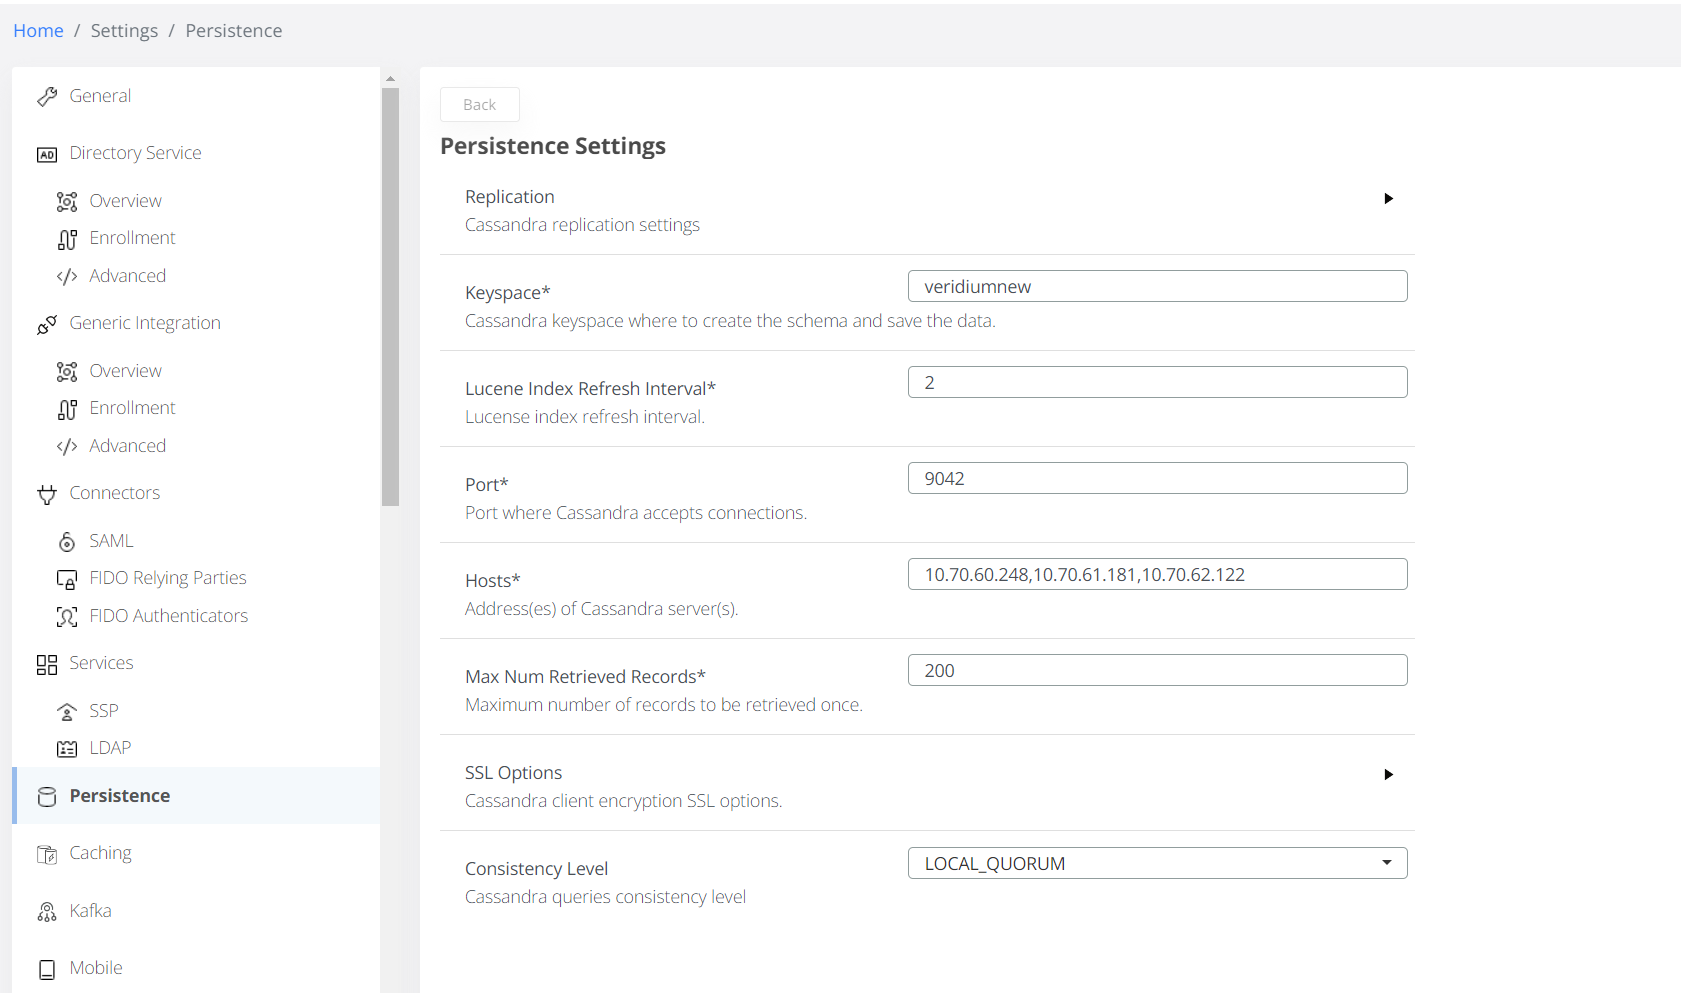Viewport: 1681px width, 993px height.
Task: Open LDAP under Services
Action: click(110, 748)
